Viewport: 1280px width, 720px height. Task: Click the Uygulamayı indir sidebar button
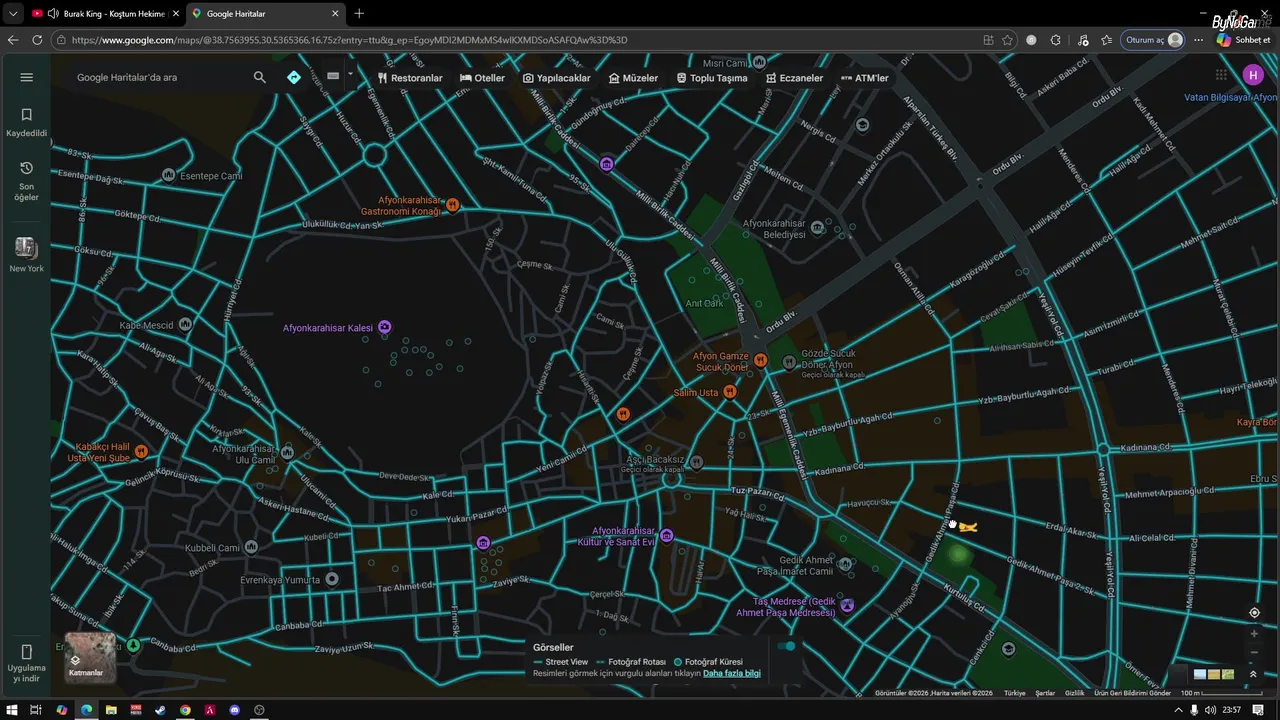click(x=27, y=665)
